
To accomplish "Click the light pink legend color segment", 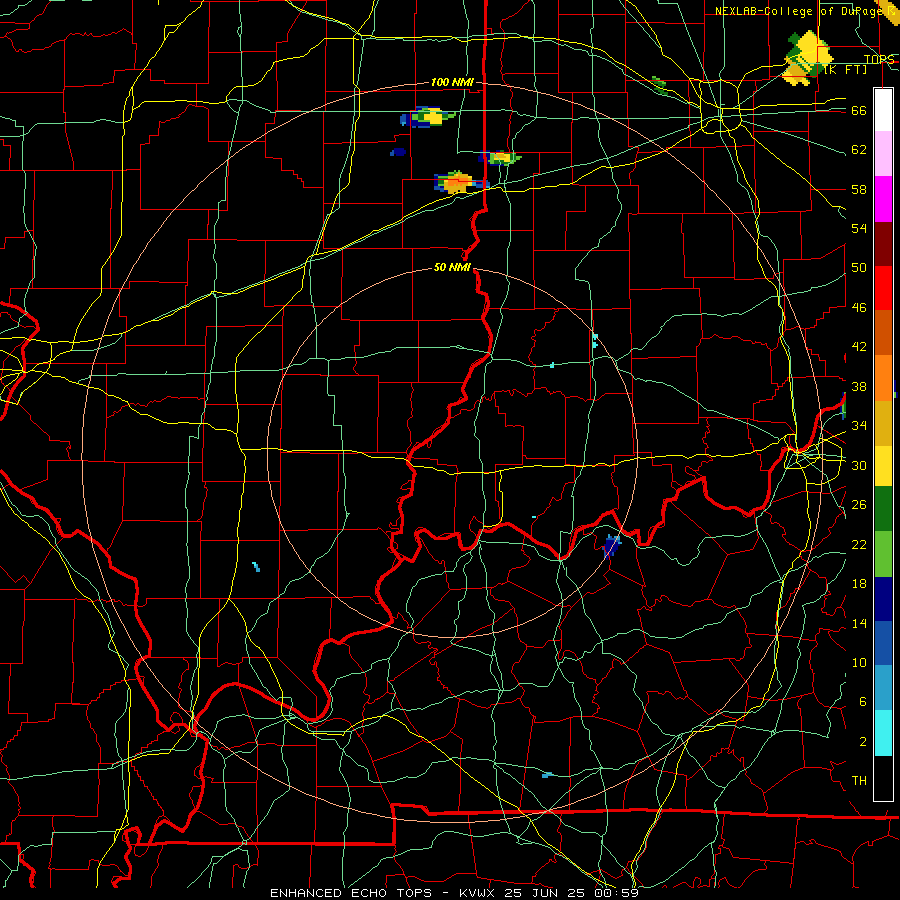I will (x=883, y=153).
